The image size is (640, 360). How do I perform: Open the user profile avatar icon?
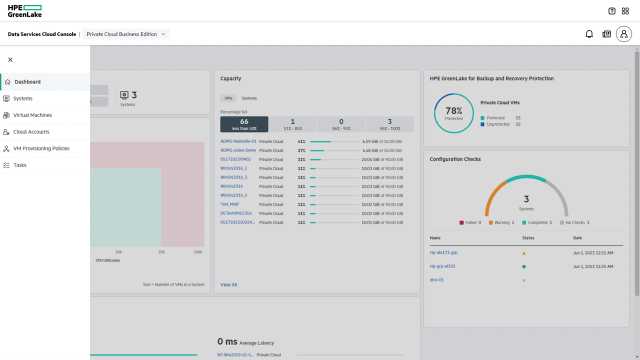tap(624, 34)
